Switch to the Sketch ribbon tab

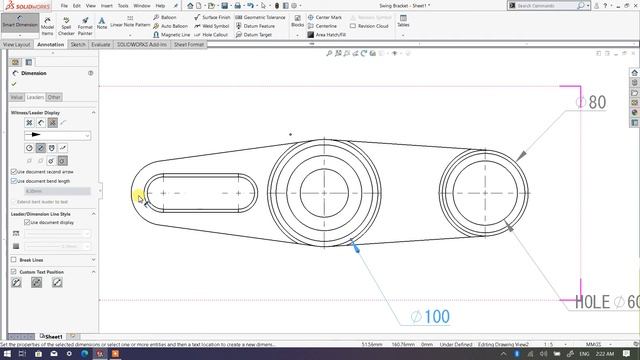point(78,44)
